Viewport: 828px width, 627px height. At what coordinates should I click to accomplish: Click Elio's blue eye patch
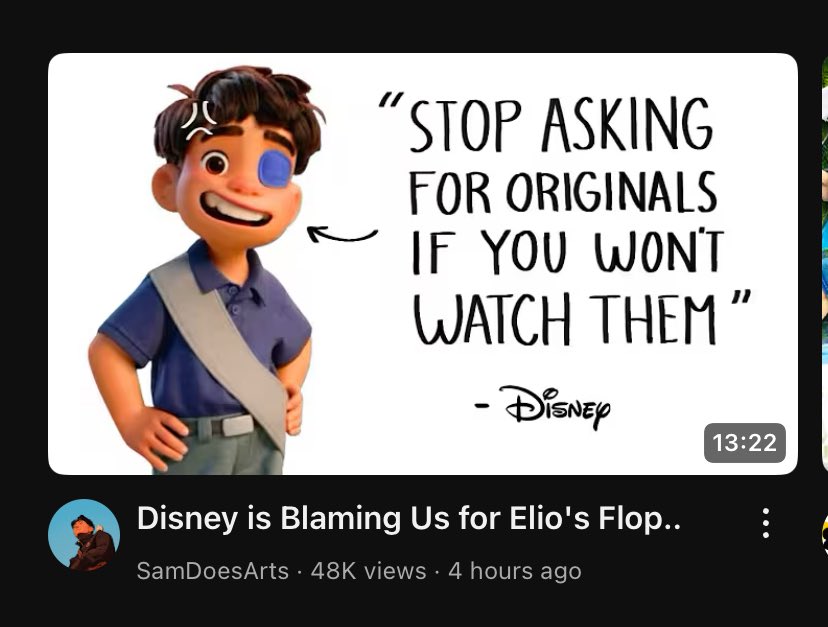click(x=274, y=169)
